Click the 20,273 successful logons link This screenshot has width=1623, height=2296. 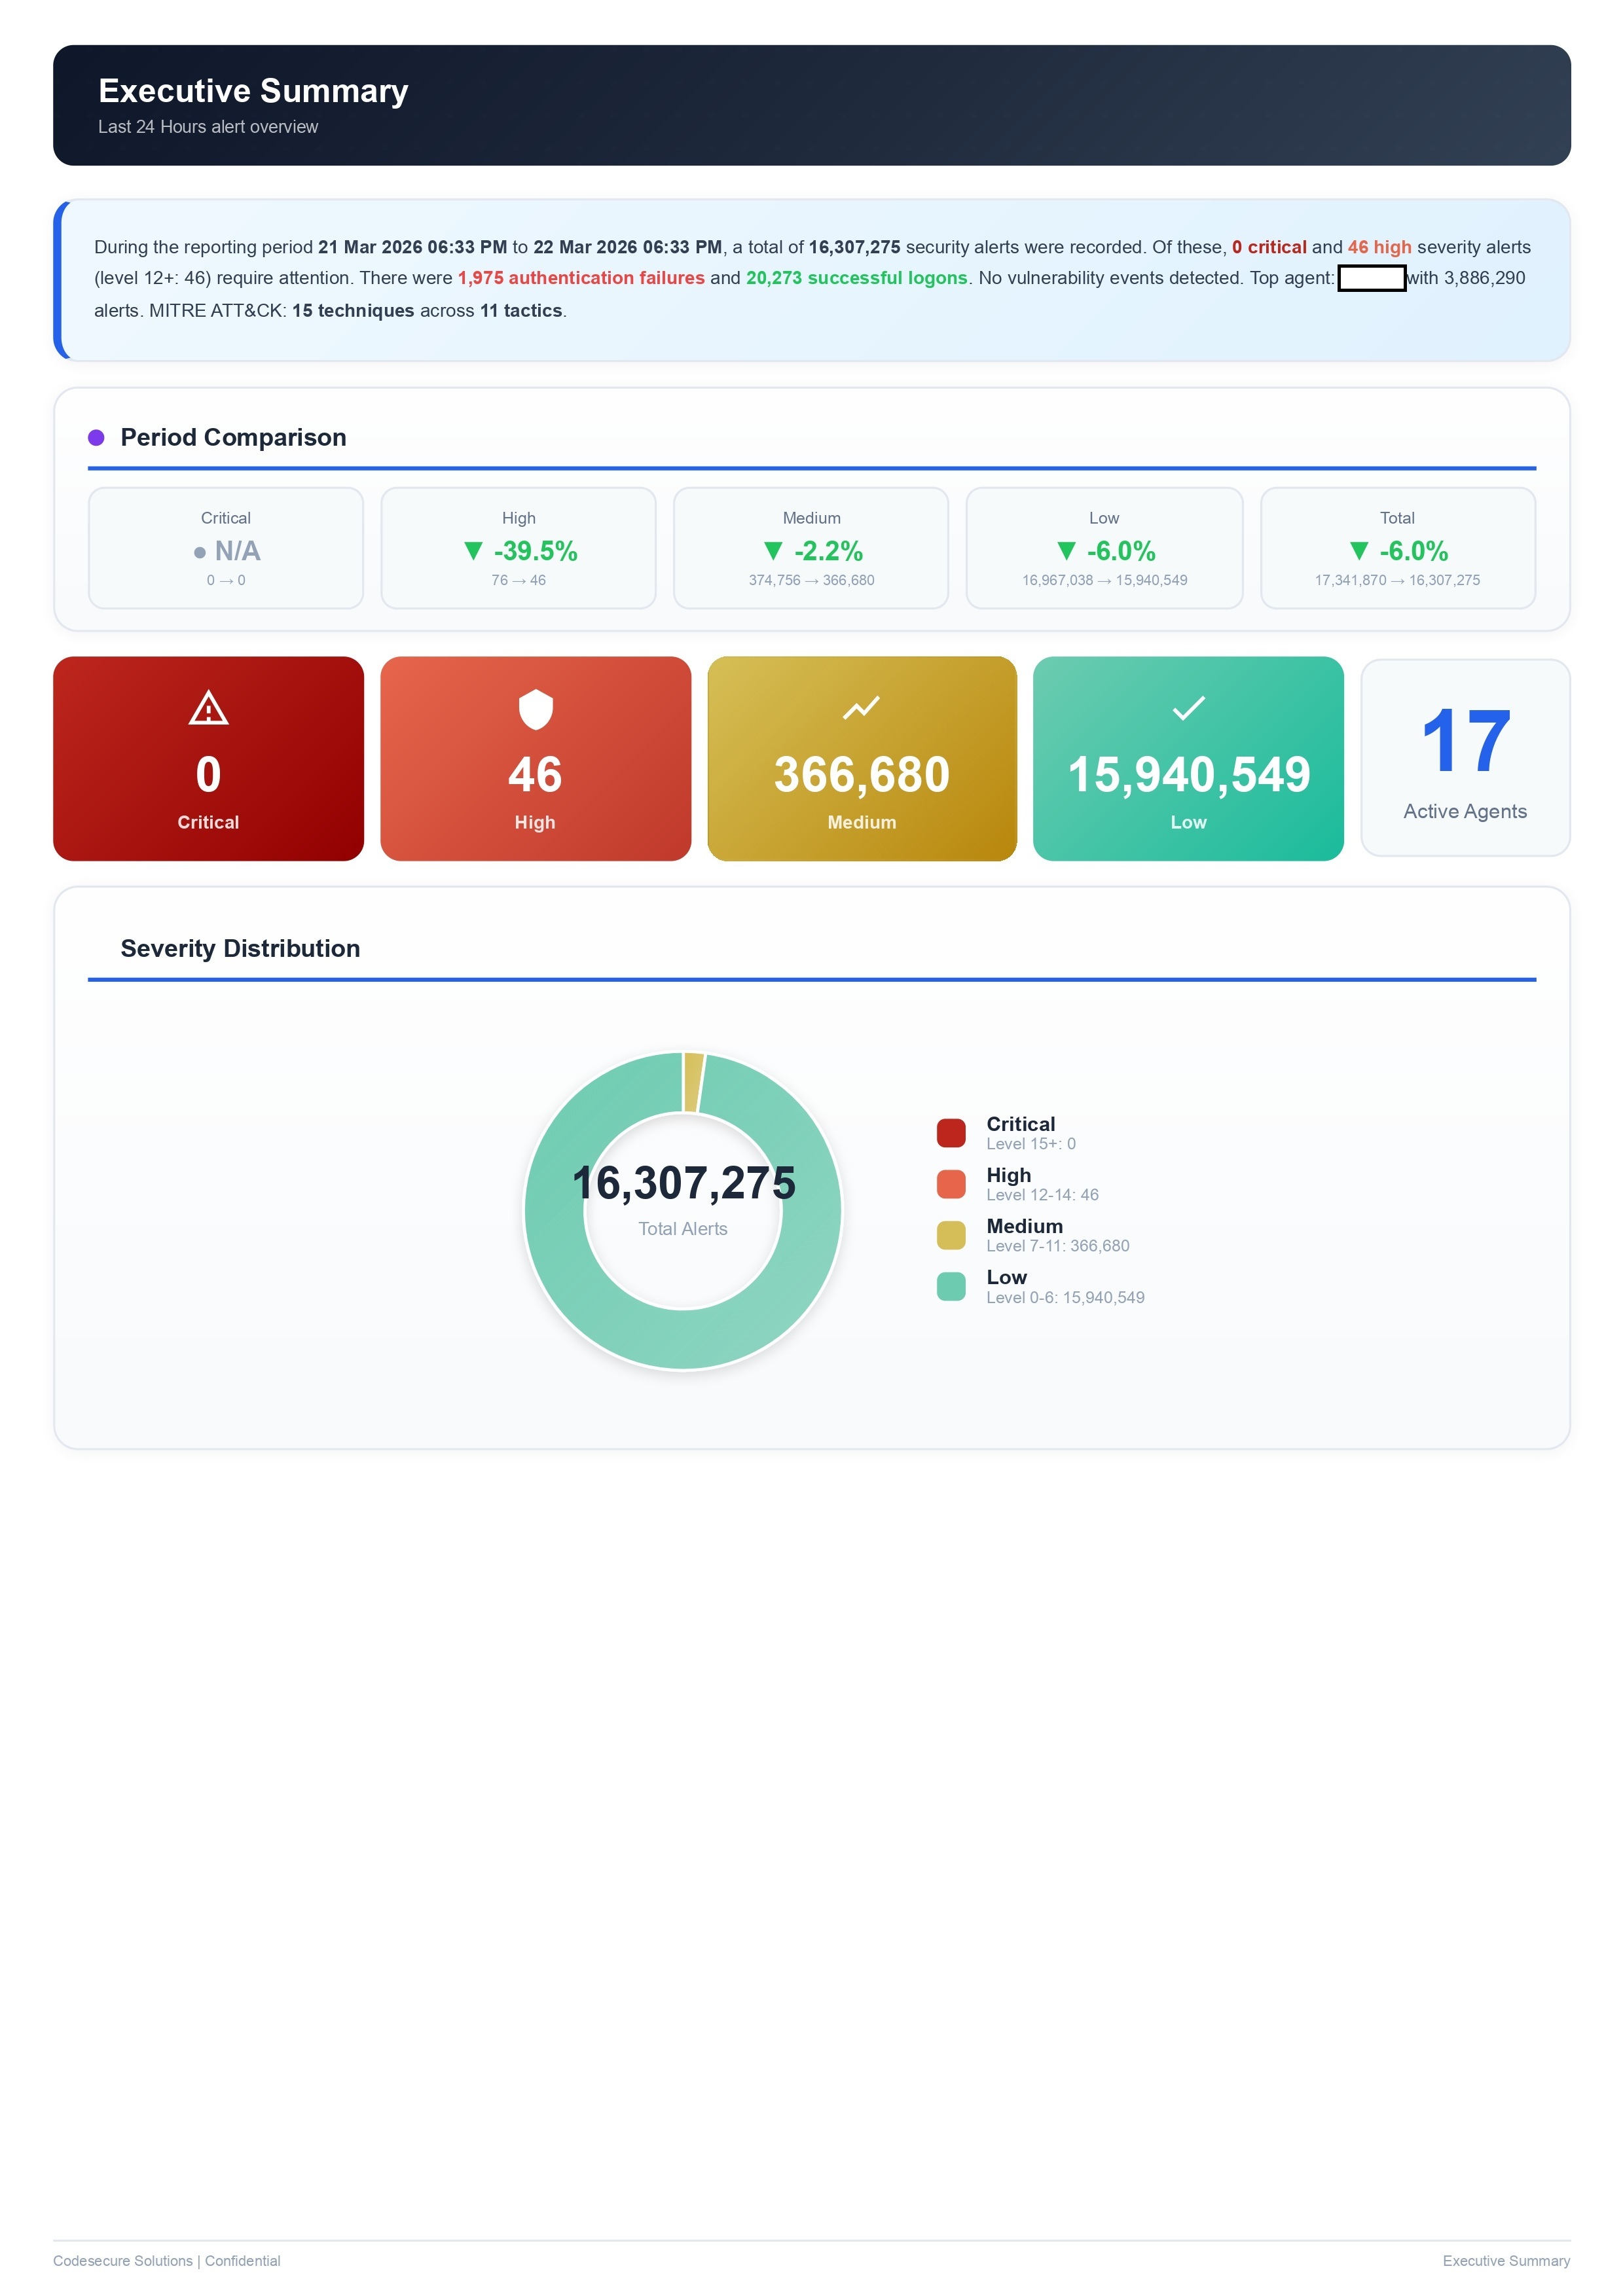coord(856,278)
